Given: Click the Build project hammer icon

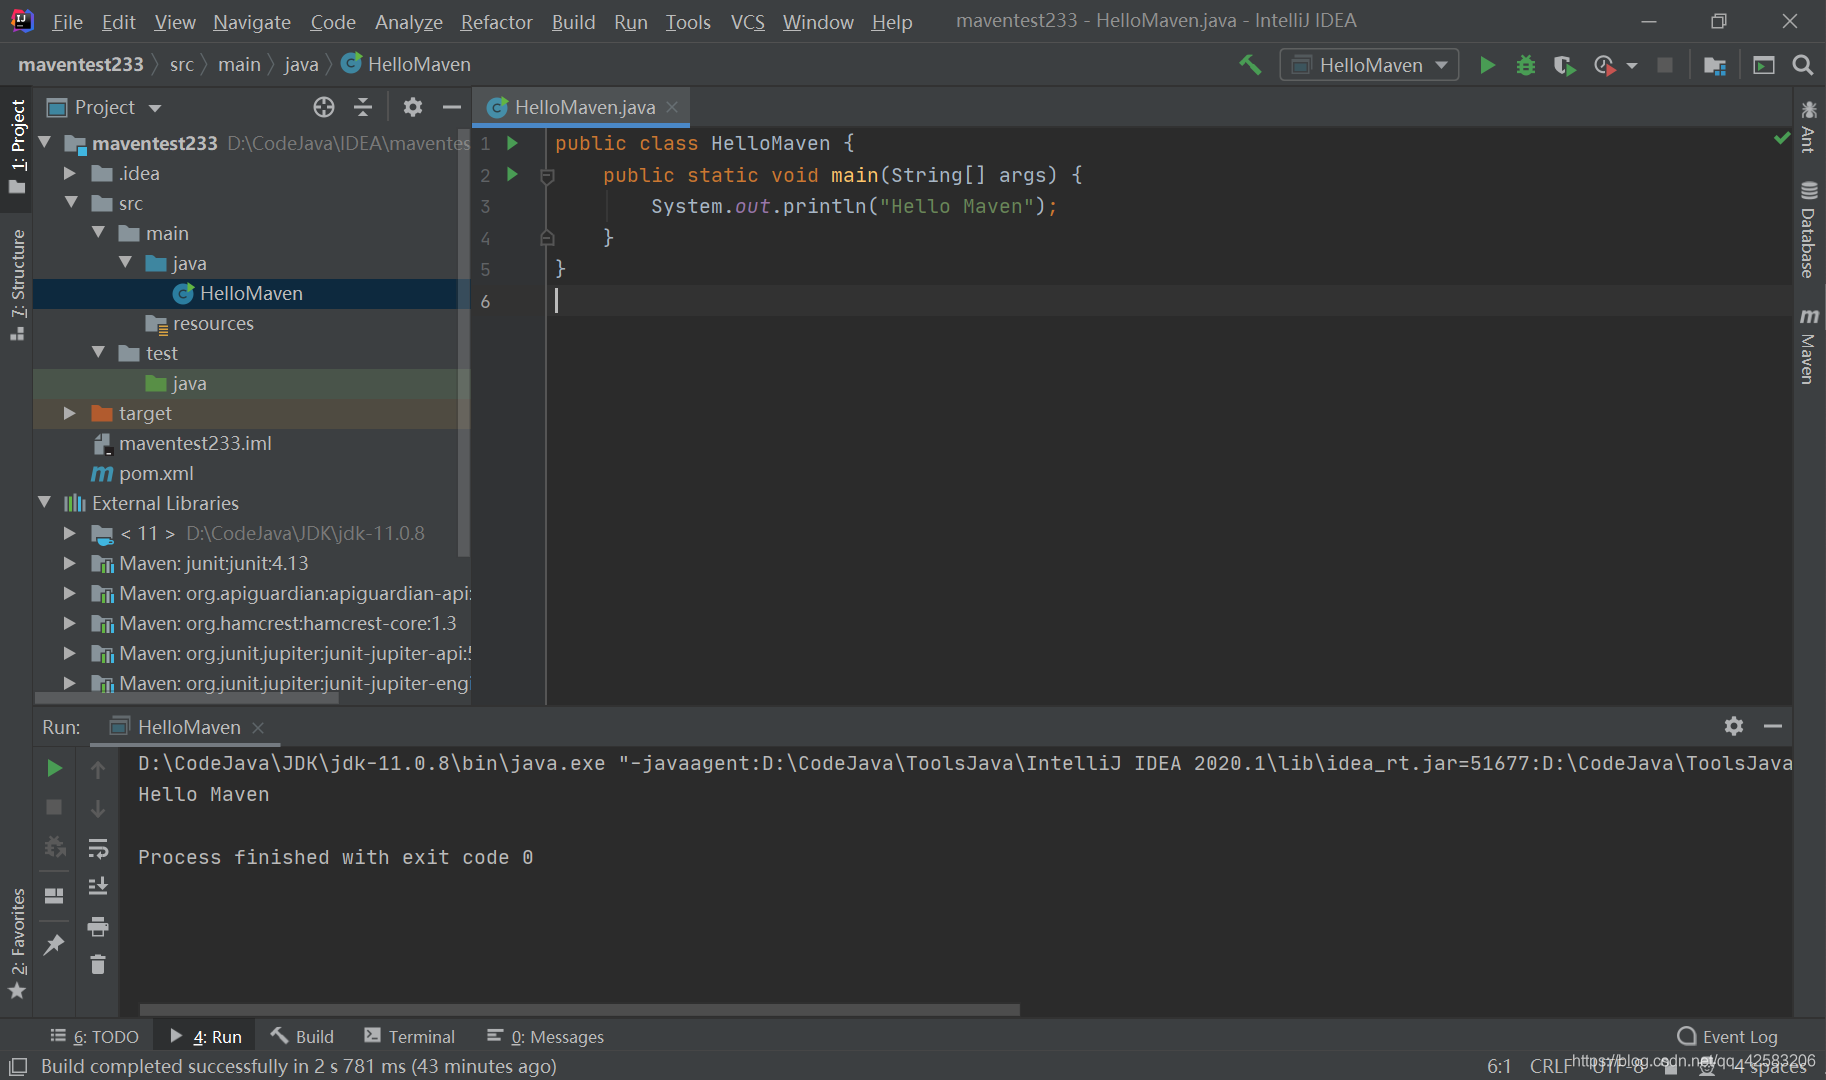Looking at the screenshot, I should point(1249,64).
